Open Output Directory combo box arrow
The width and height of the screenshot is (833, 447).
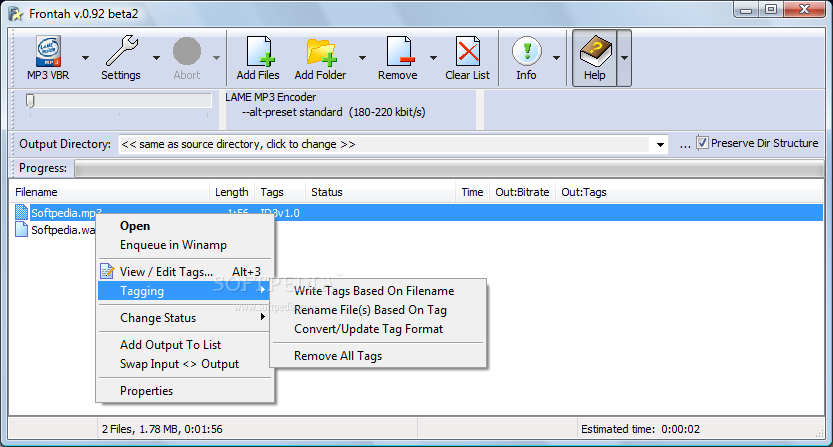[660, 145]
